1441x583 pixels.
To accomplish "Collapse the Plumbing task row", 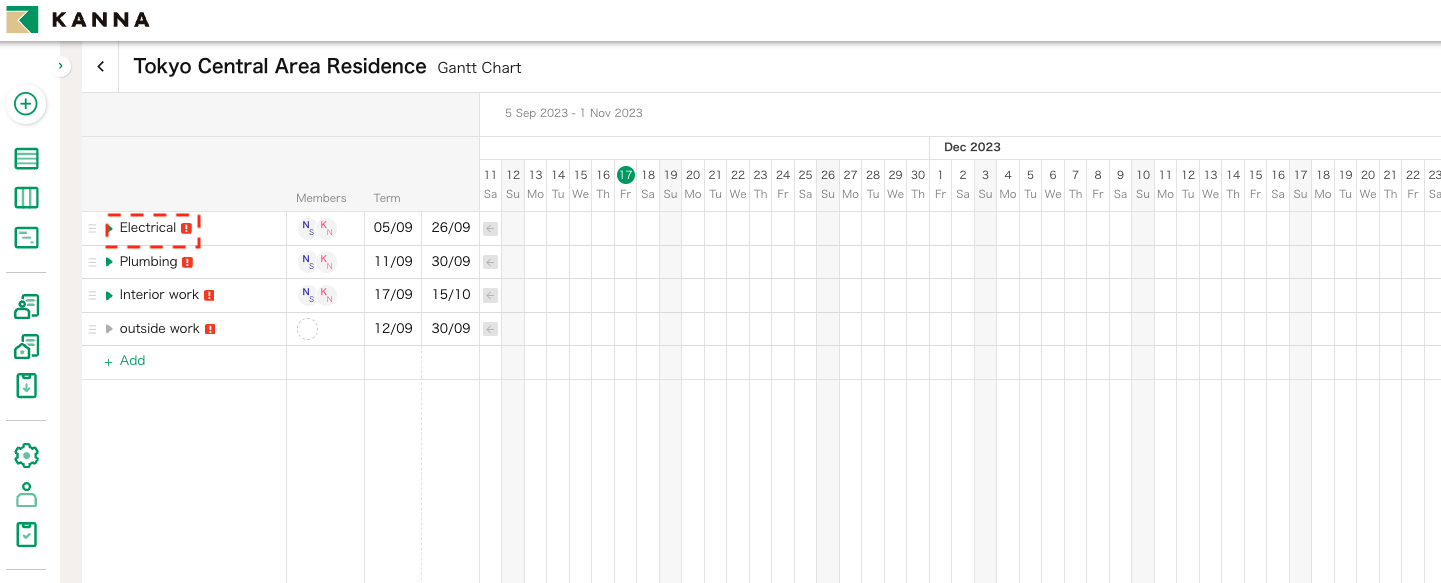I will [x=109, y=261].
